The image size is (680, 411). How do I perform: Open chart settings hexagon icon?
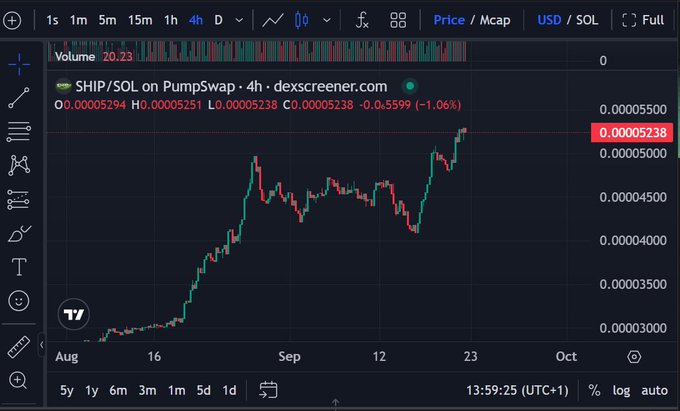pyautogui.click(x=634, y=357)
